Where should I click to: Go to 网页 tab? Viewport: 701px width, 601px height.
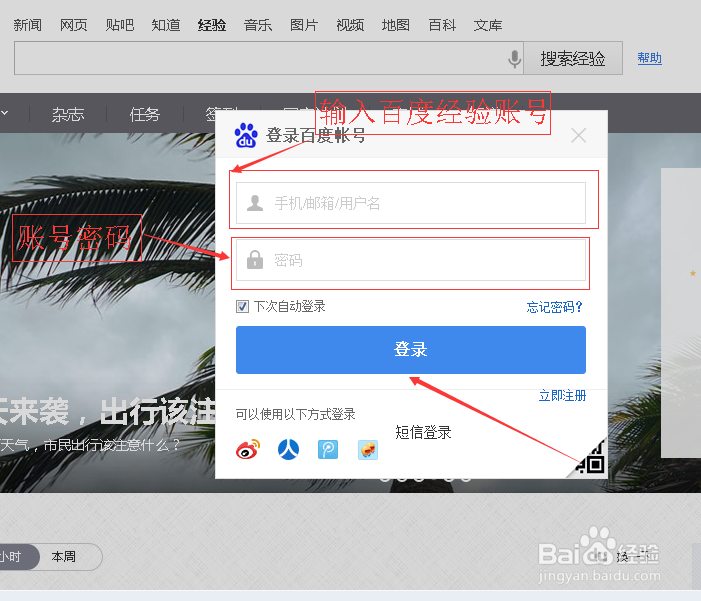tap(74, 25)
